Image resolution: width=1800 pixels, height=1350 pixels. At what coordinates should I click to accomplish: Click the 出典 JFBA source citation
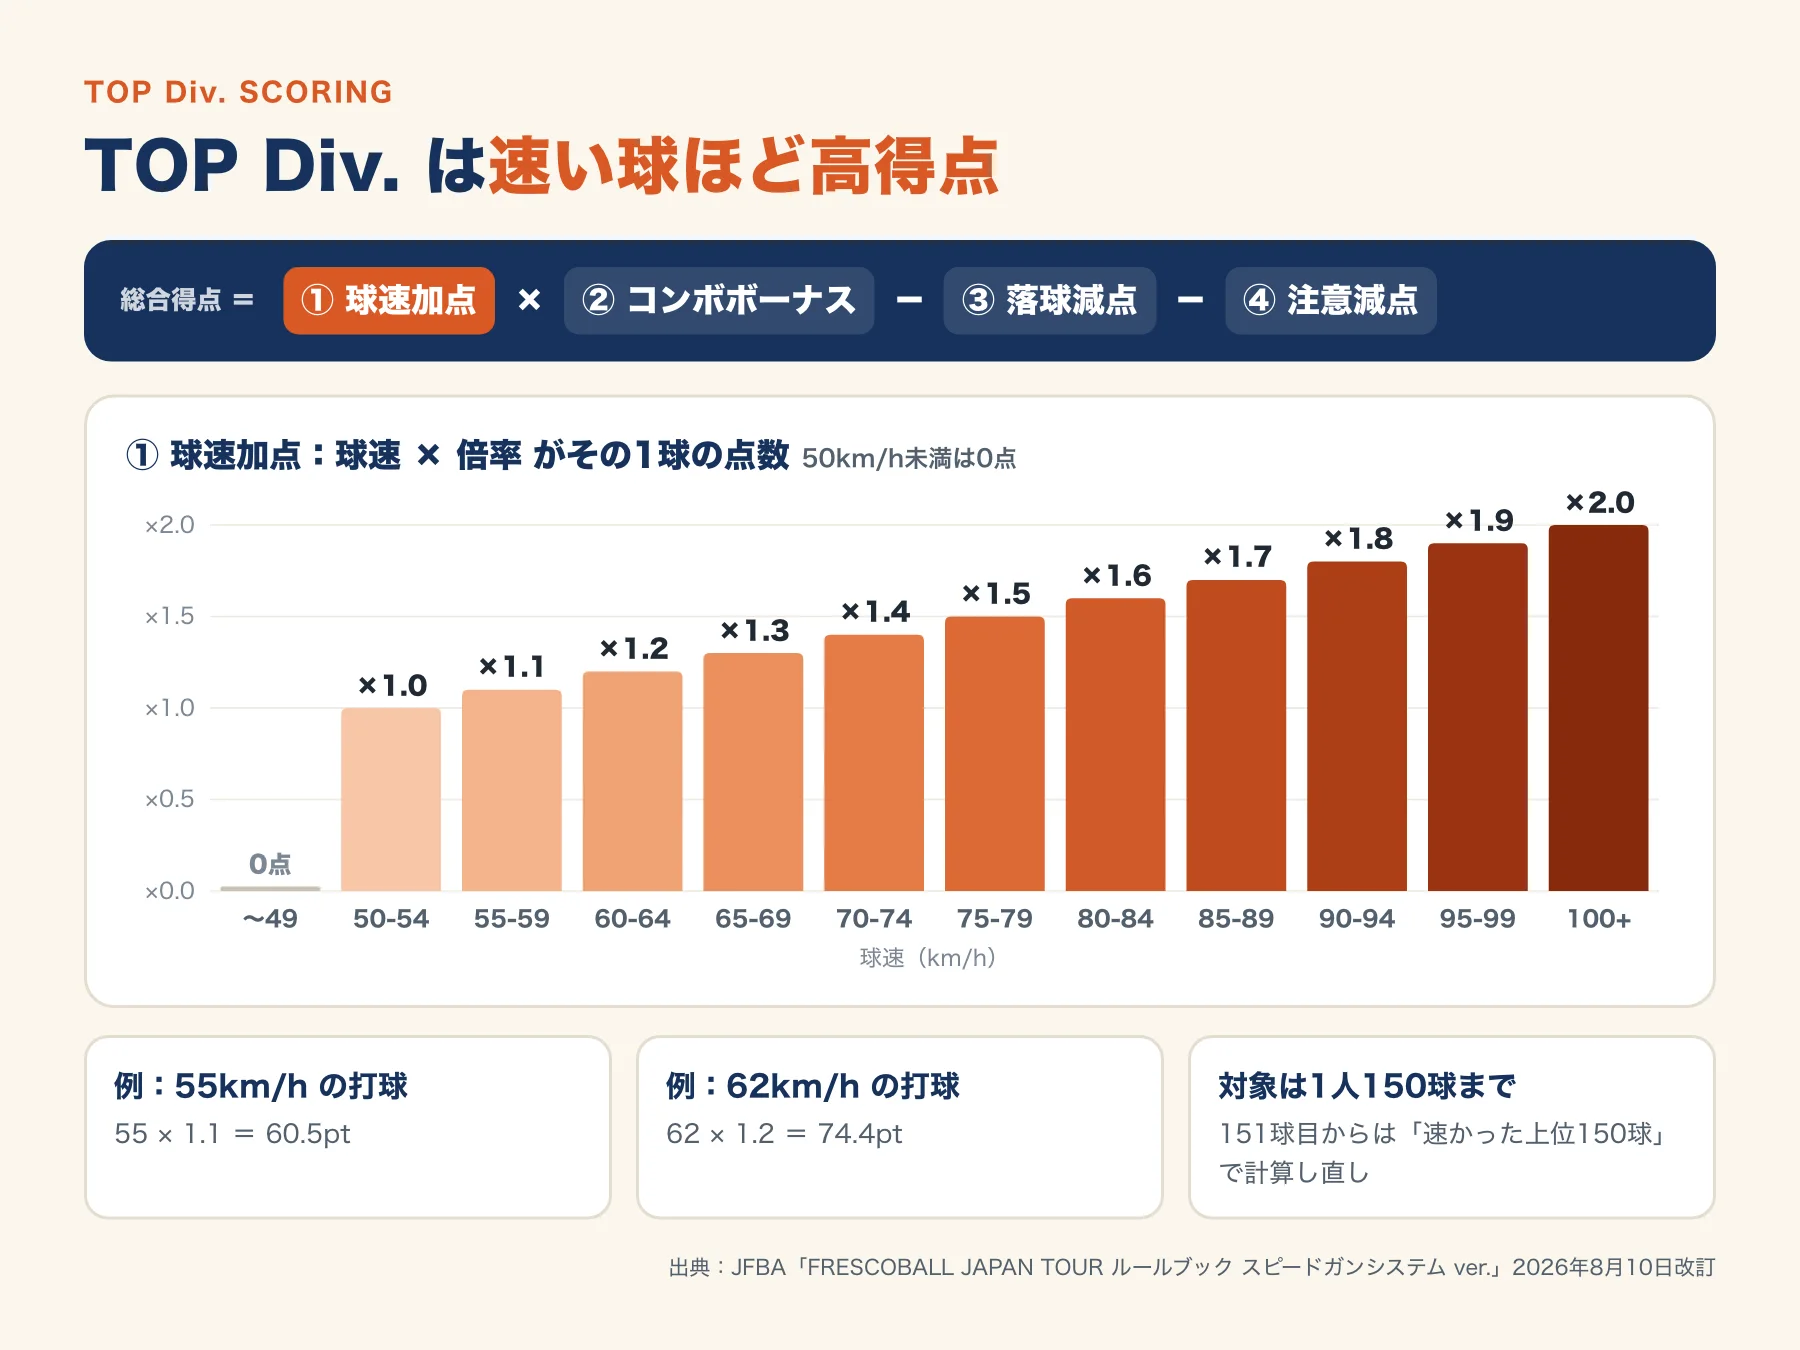(1192, 1267)
